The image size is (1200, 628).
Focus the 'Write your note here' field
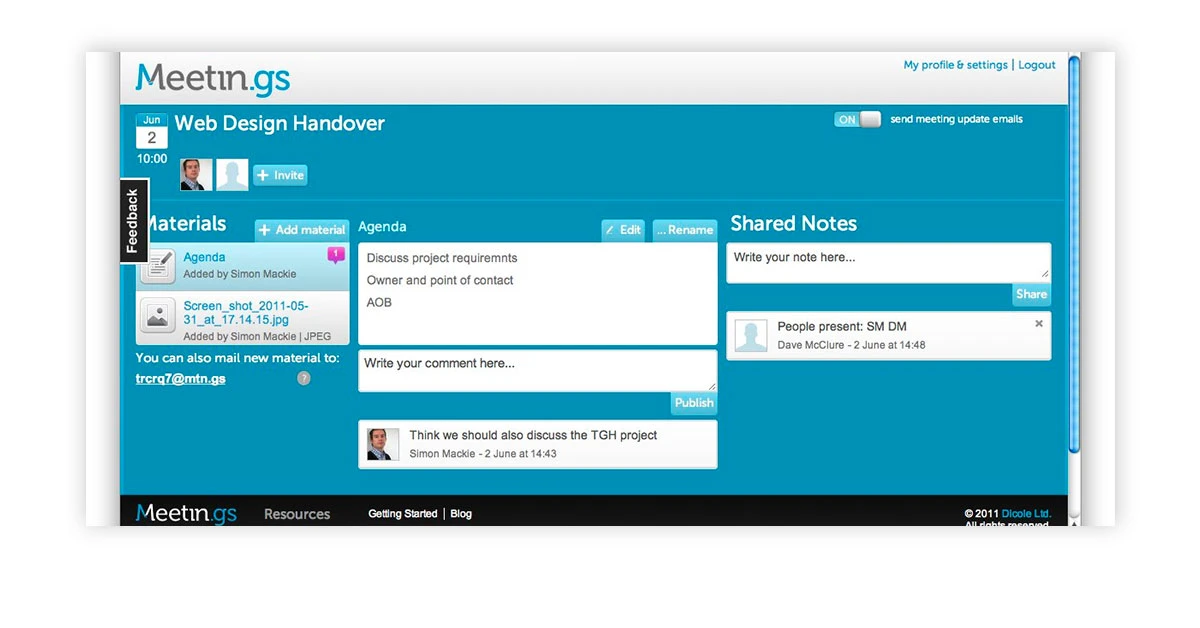(x=889, y=262)
